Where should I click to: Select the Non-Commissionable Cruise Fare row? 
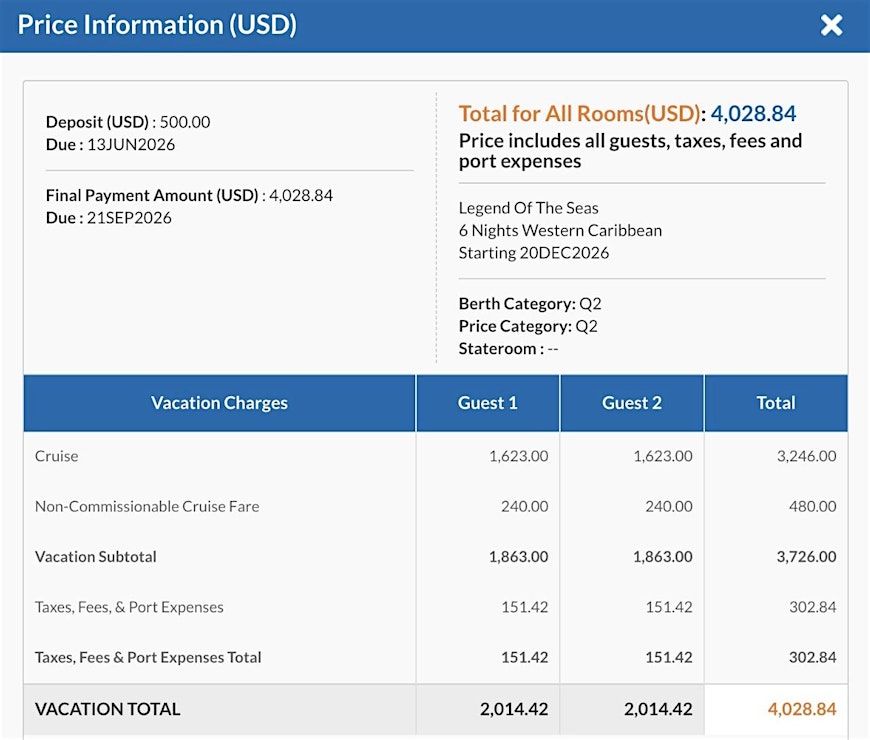point(436,506)
